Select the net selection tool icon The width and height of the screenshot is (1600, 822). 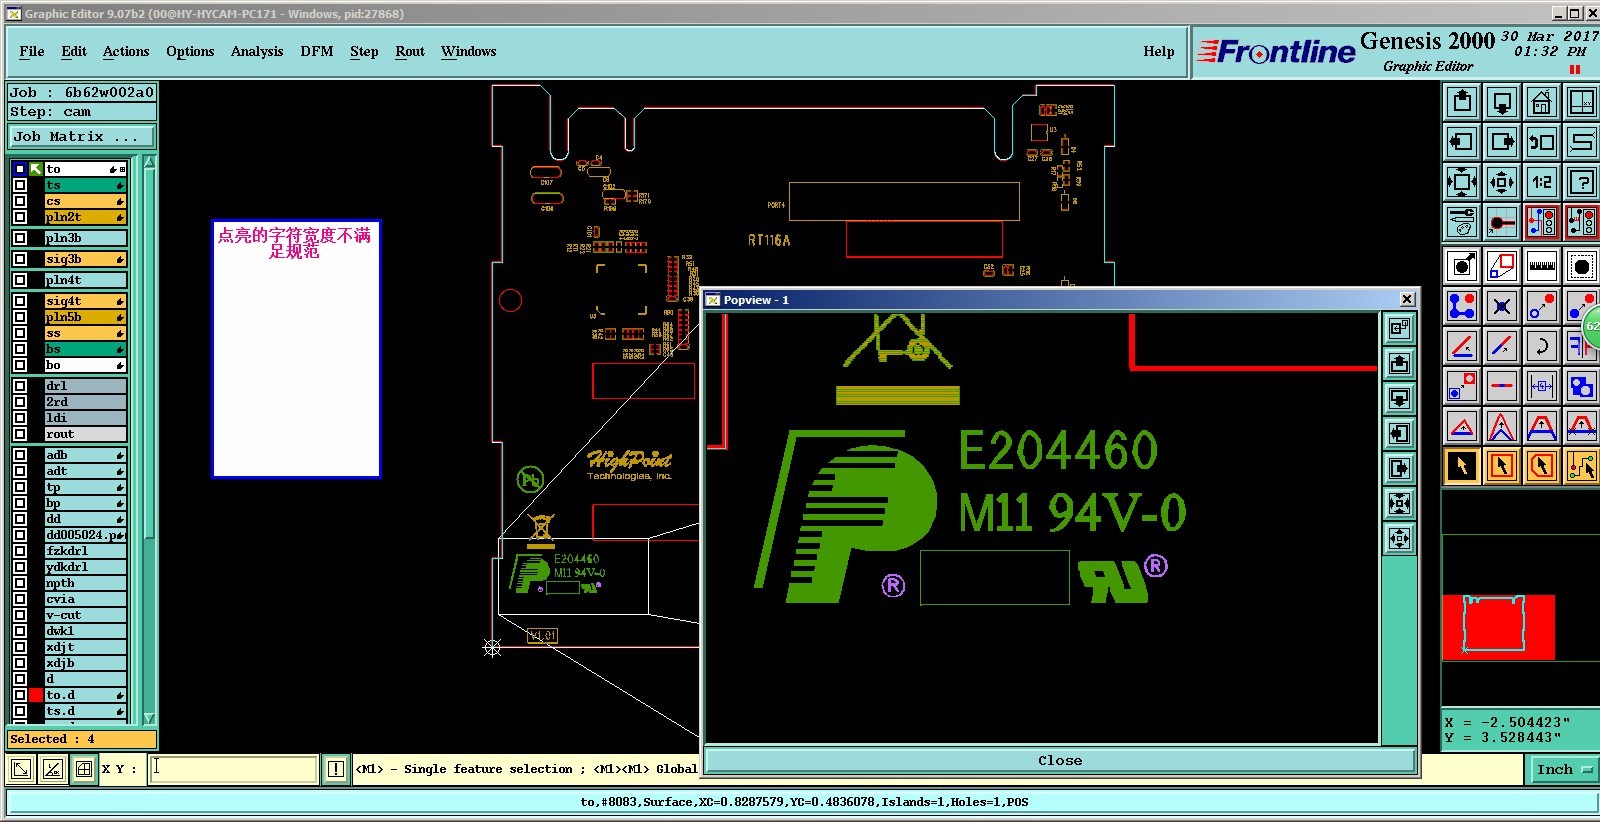coord(1582,466)
